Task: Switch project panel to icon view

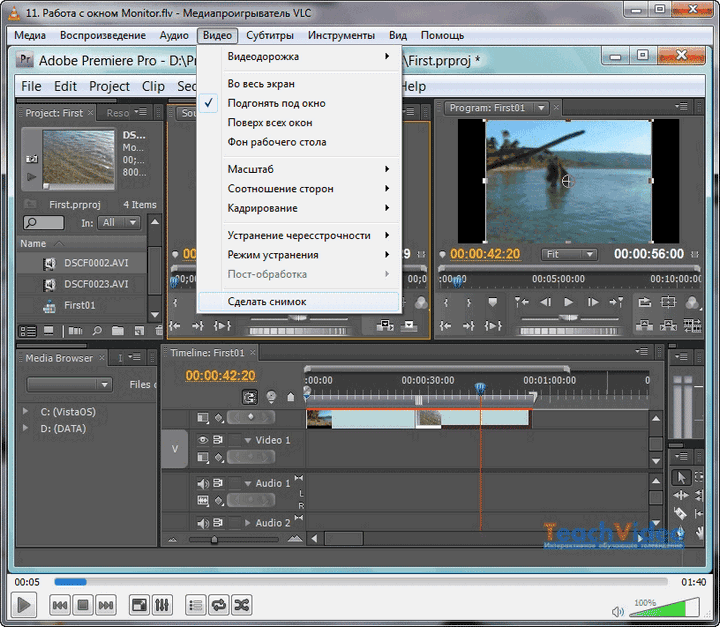Action: click(48, 331)
